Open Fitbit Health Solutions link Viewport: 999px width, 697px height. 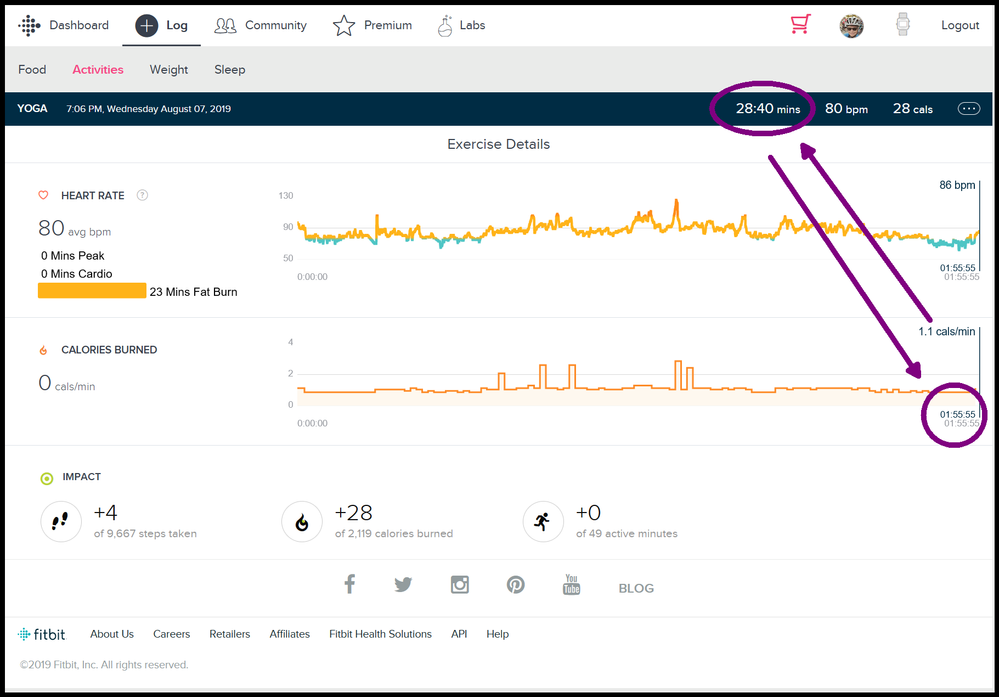click(380, 634)
